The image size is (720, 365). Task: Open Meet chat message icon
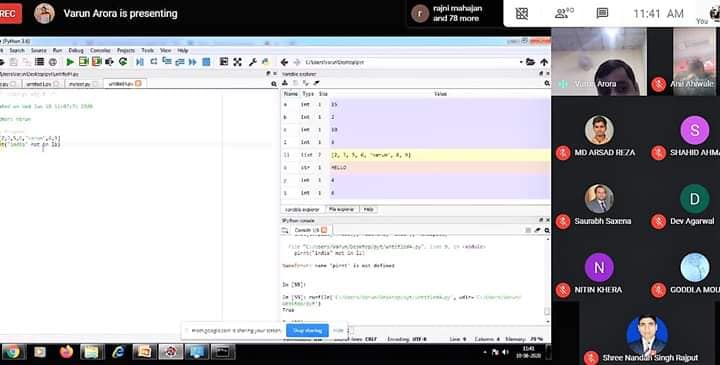[x=602, y=13]
